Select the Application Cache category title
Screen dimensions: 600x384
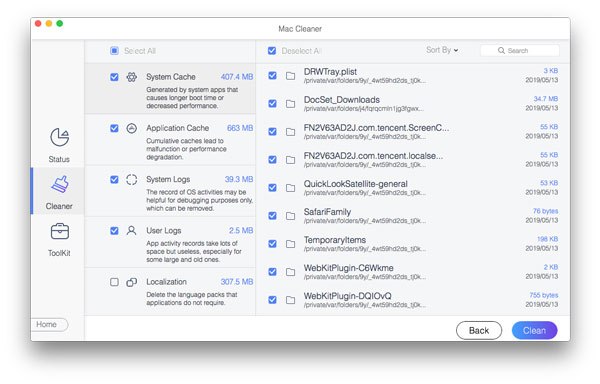[178, 128]
